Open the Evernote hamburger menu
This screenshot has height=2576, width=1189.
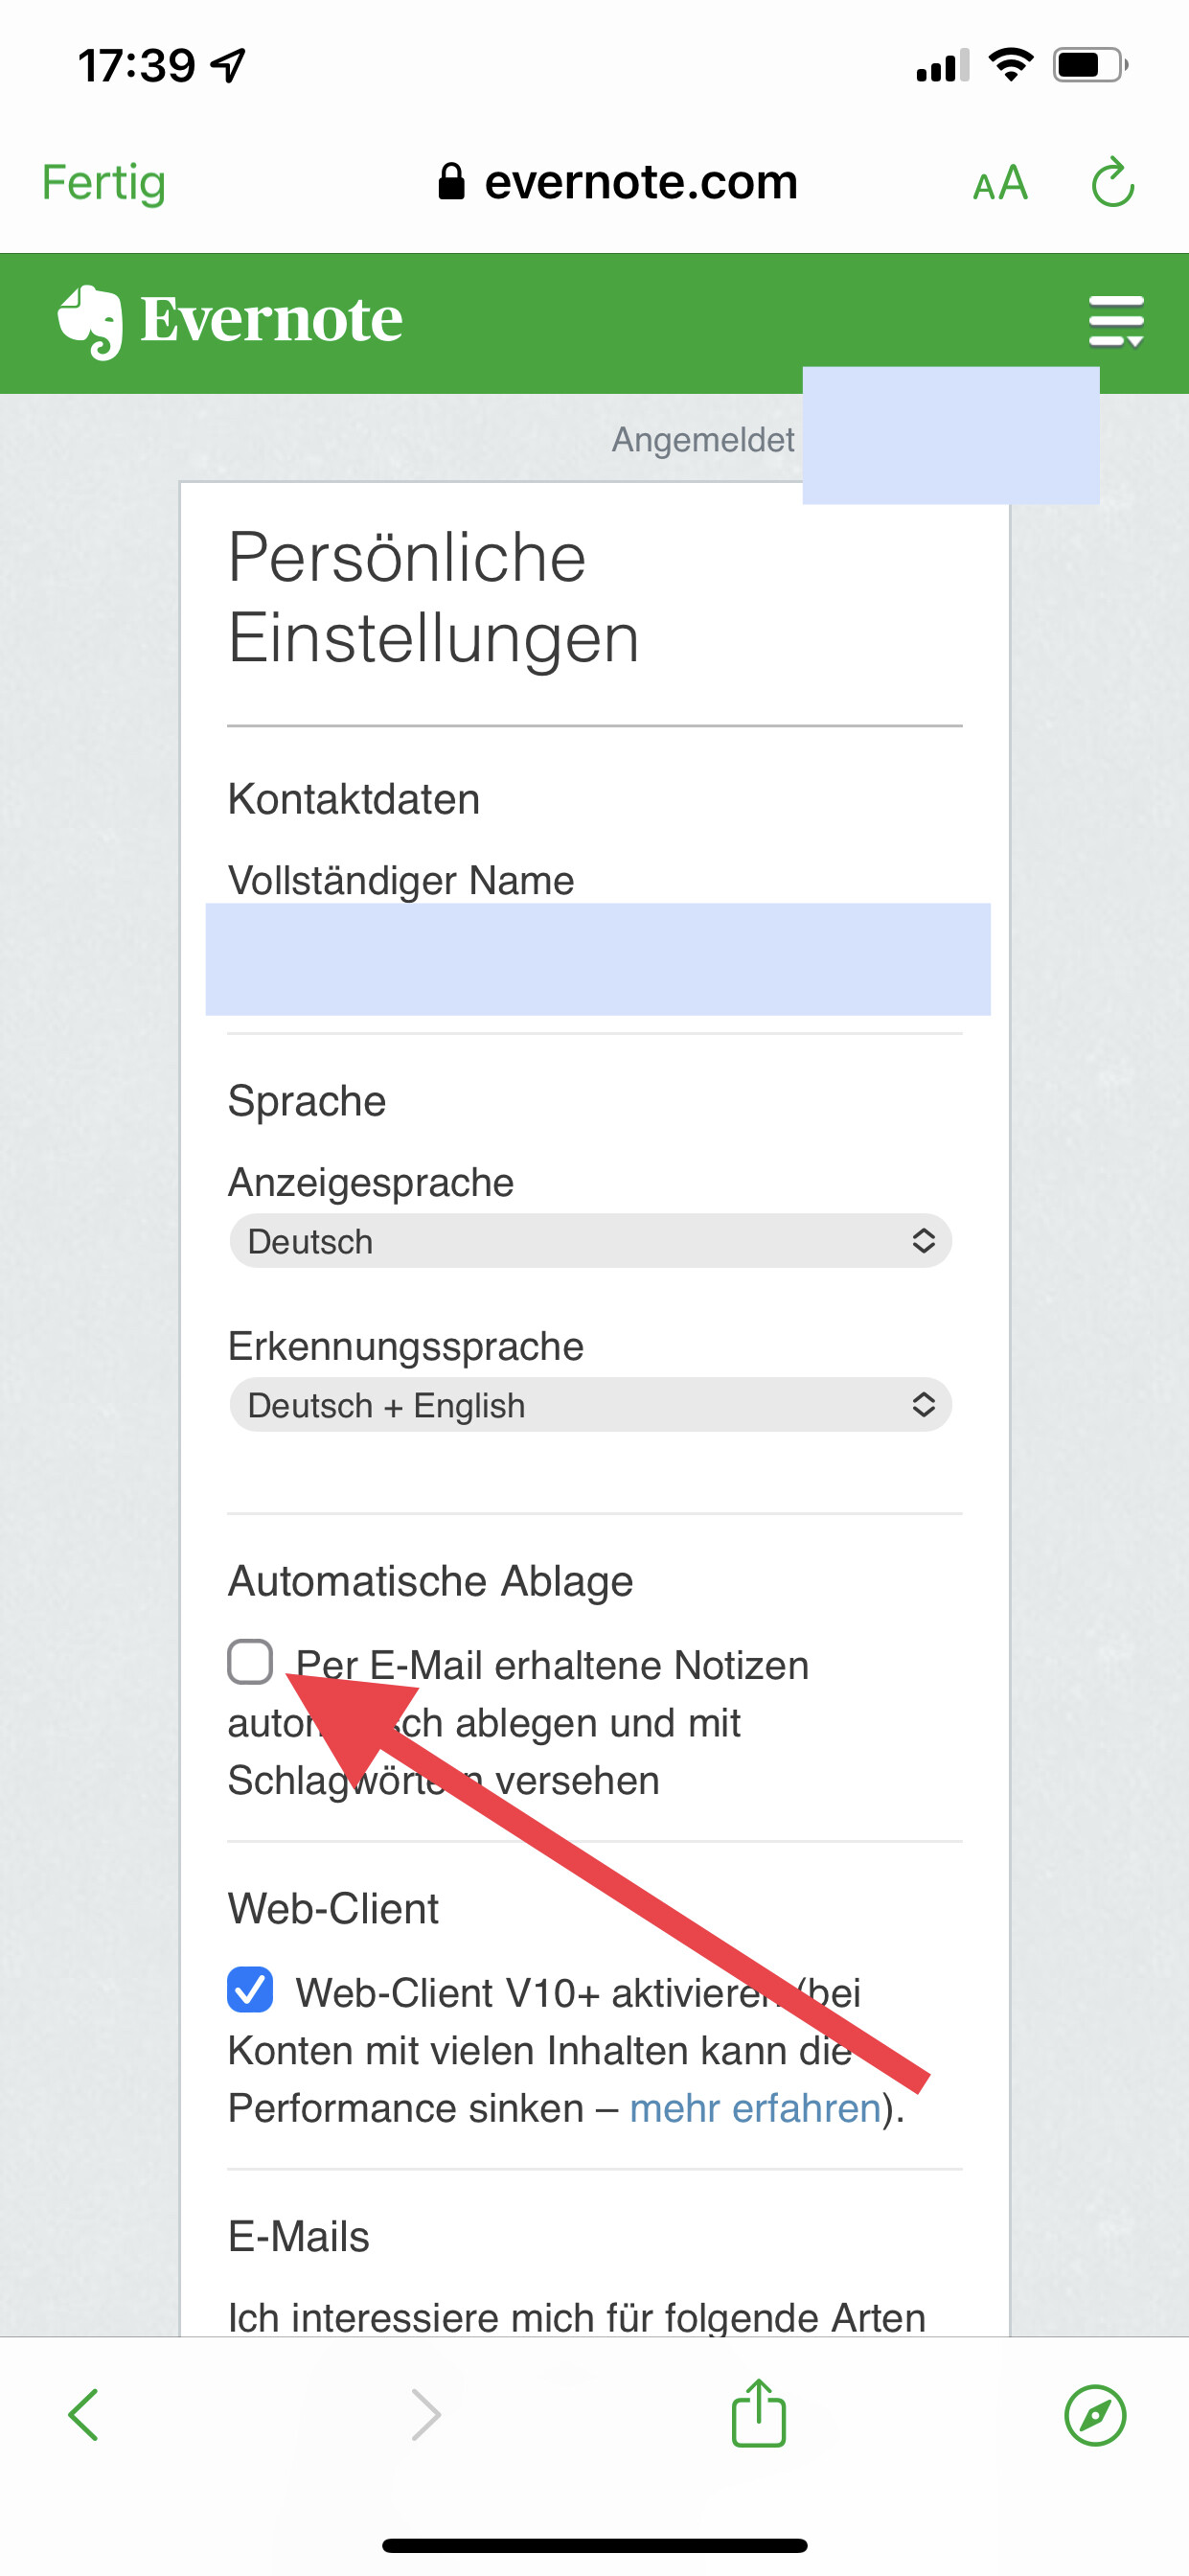[1116, 321]
